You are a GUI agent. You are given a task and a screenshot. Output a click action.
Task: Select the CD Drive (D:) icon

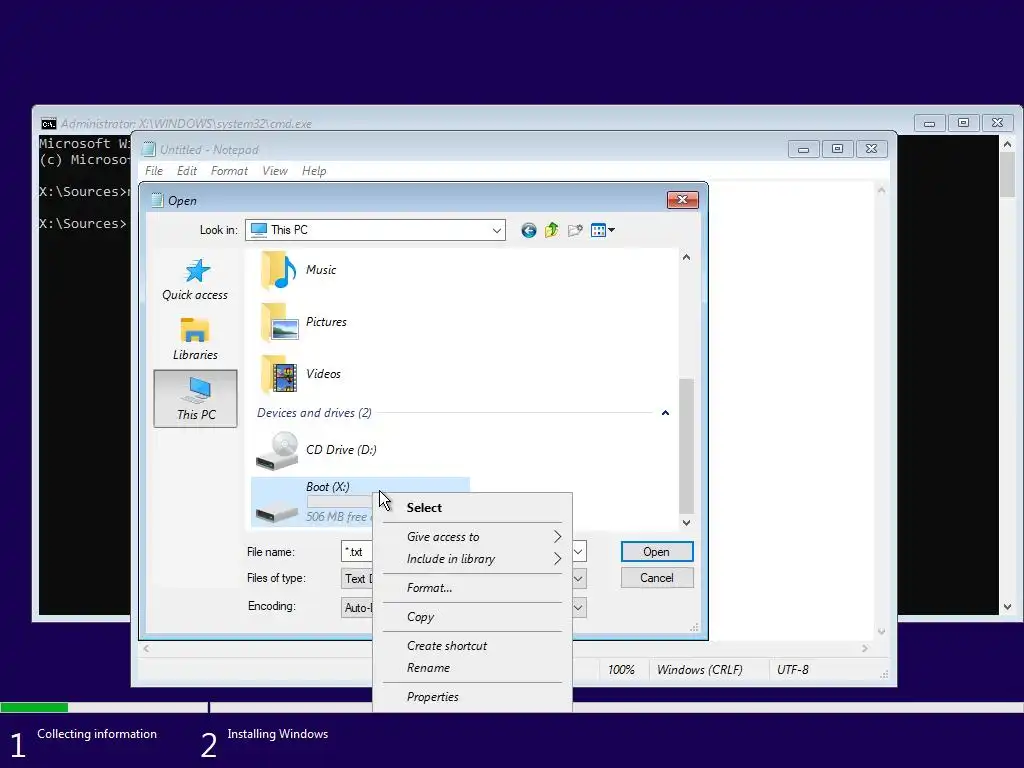[x=277, y=451]
